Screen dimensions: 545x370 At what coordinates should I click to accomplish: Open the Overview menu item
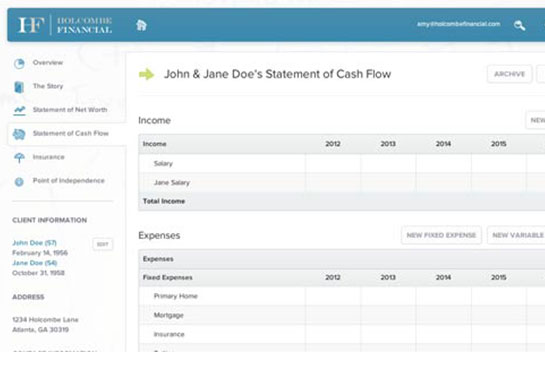click(48, 63)
